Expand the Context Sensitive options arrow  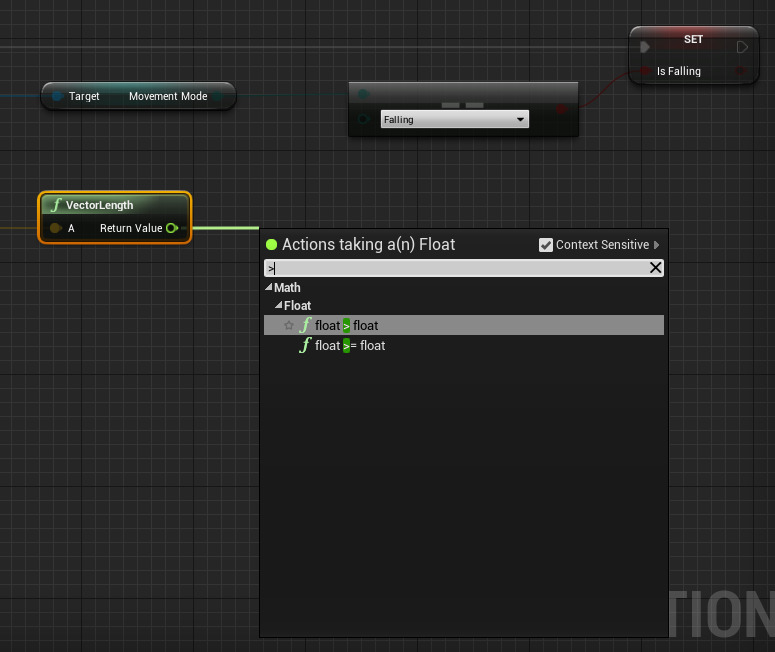pos(656,245)
